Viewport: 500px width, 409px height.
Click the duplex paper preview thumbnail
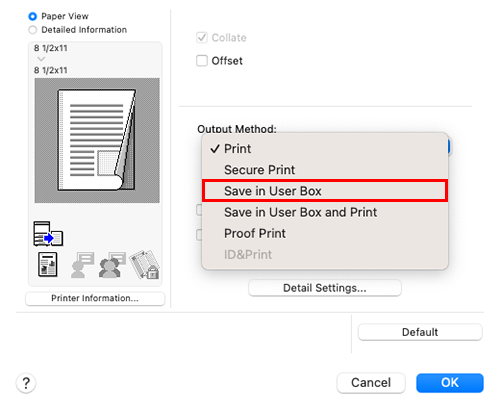[97, 140]
